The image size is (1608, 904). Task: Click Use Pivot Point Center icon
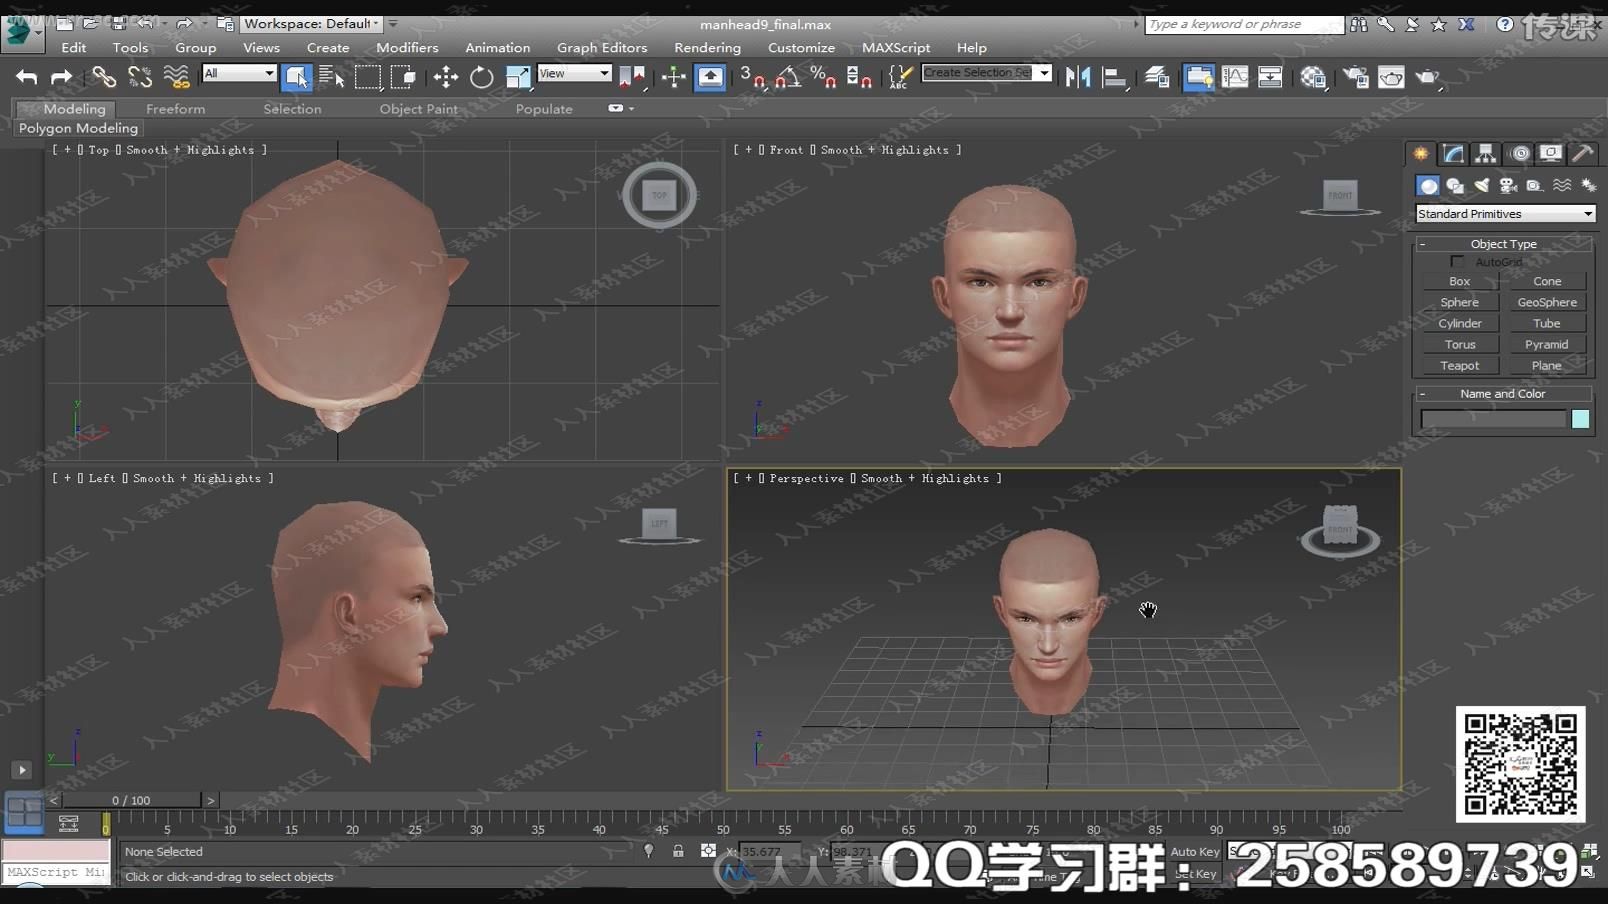coord(632,77)
